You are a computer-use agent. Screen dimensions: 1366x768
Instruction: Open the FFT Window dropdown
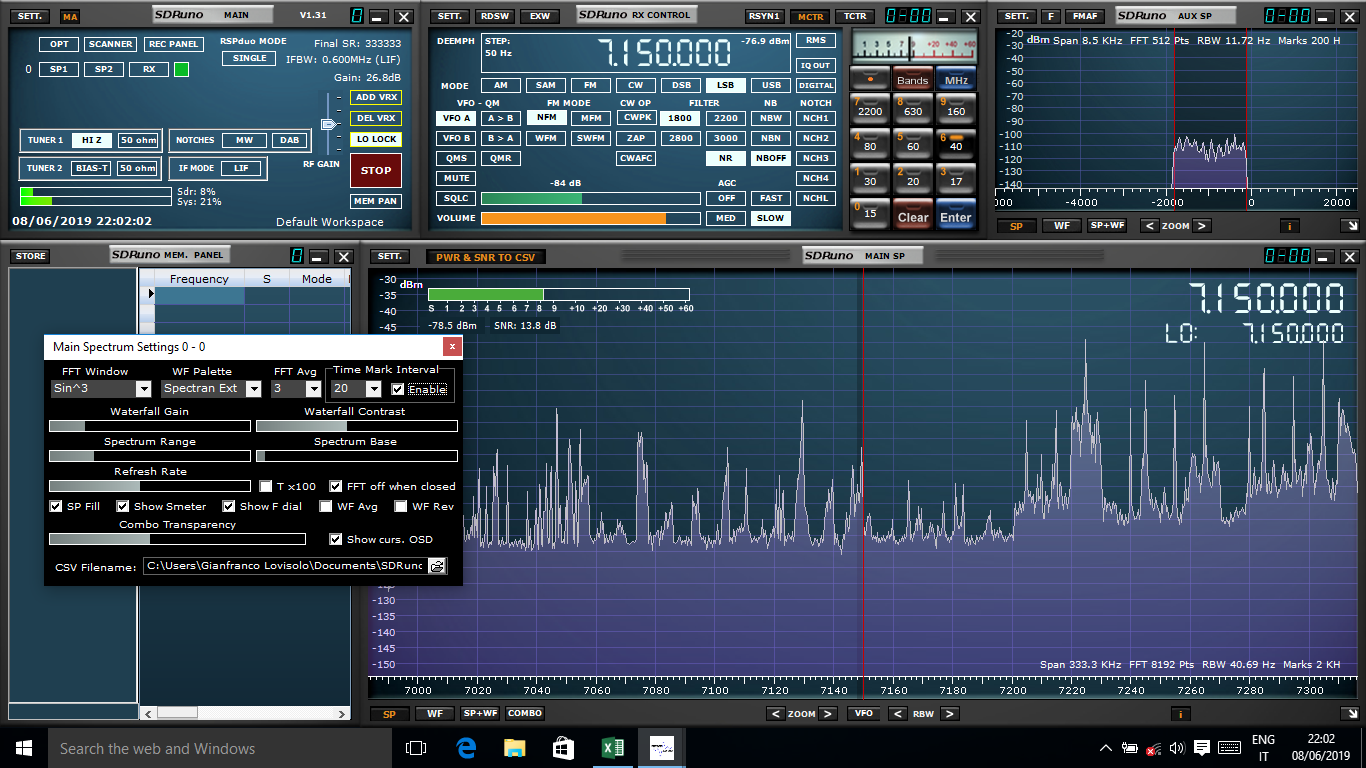pos(143,388)
